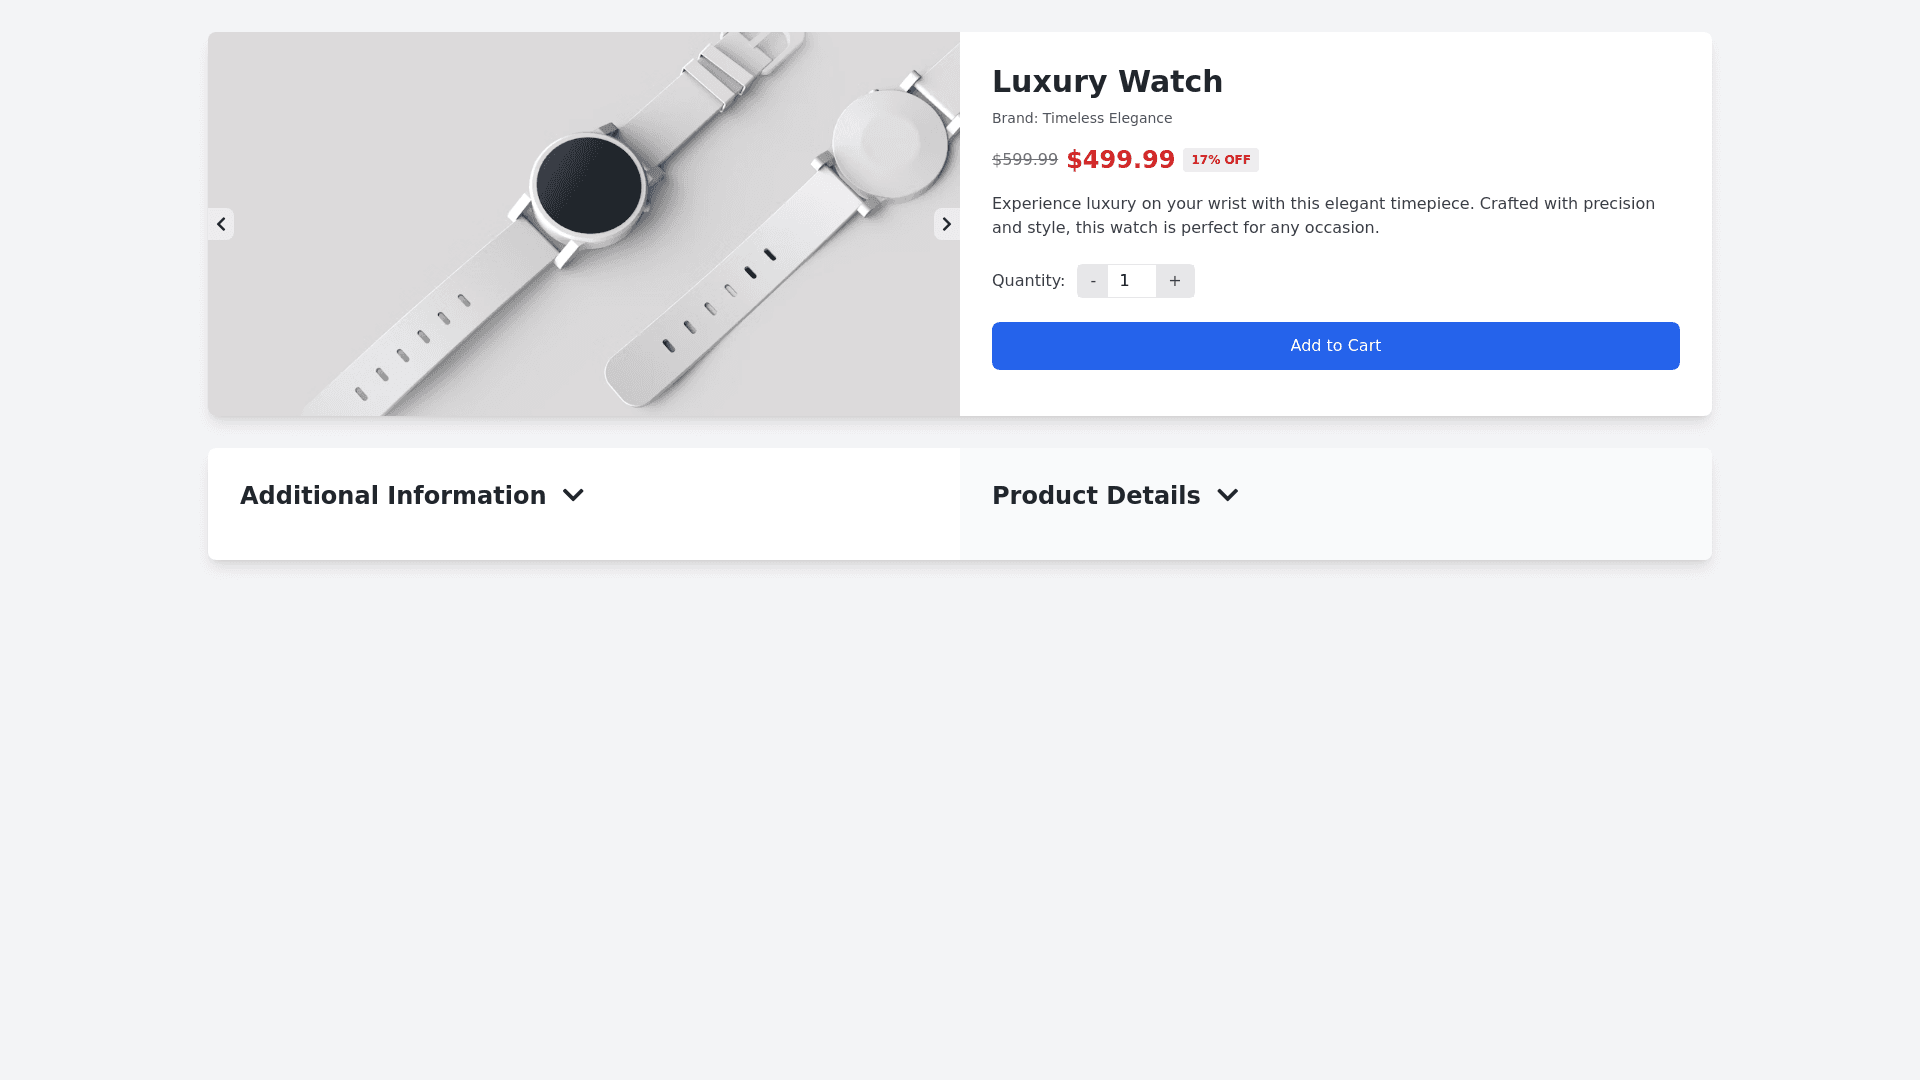Select the Brand: Timeless Elegance text

[1081, 118]
